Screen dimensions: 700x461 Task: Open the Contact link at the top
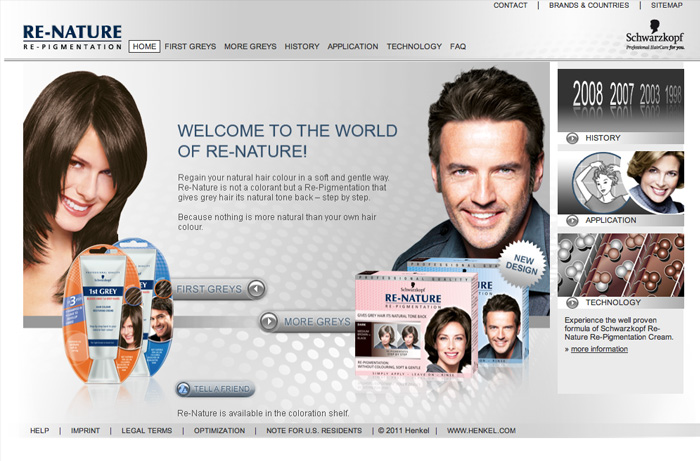510,5
